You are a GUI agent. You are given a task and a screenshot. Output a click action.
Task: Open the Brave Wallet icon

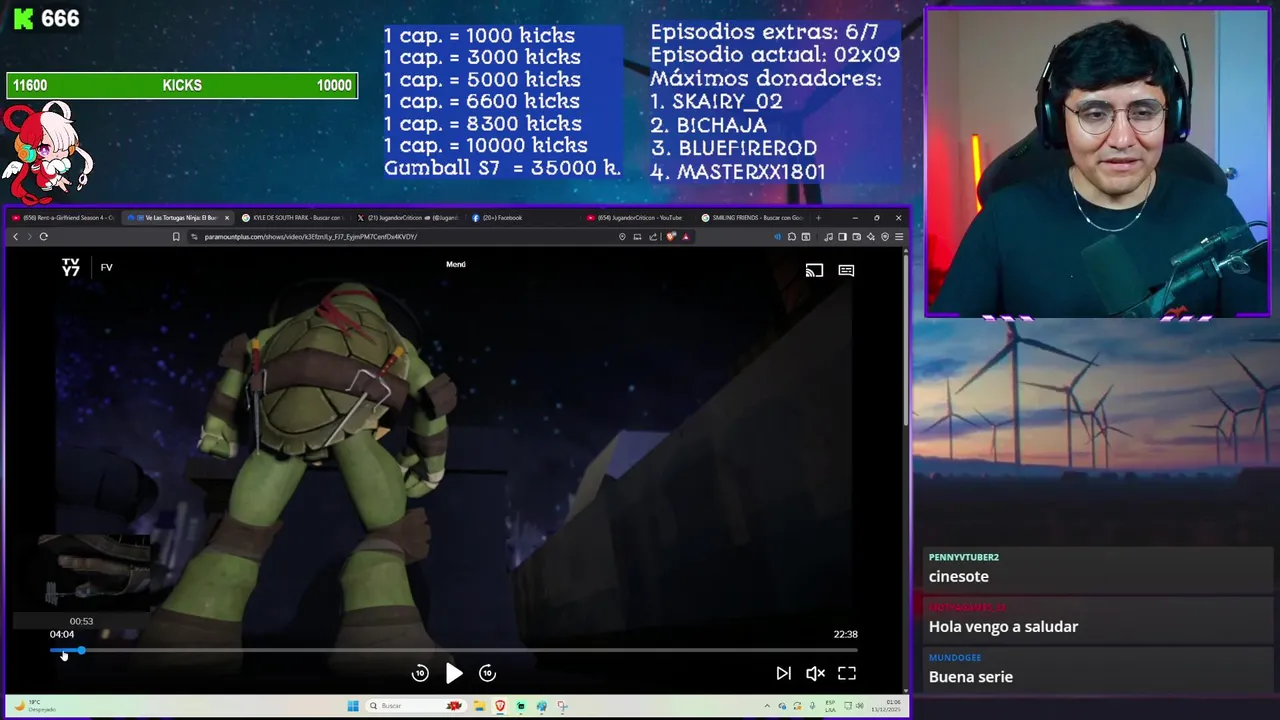[x=857, y=237]
